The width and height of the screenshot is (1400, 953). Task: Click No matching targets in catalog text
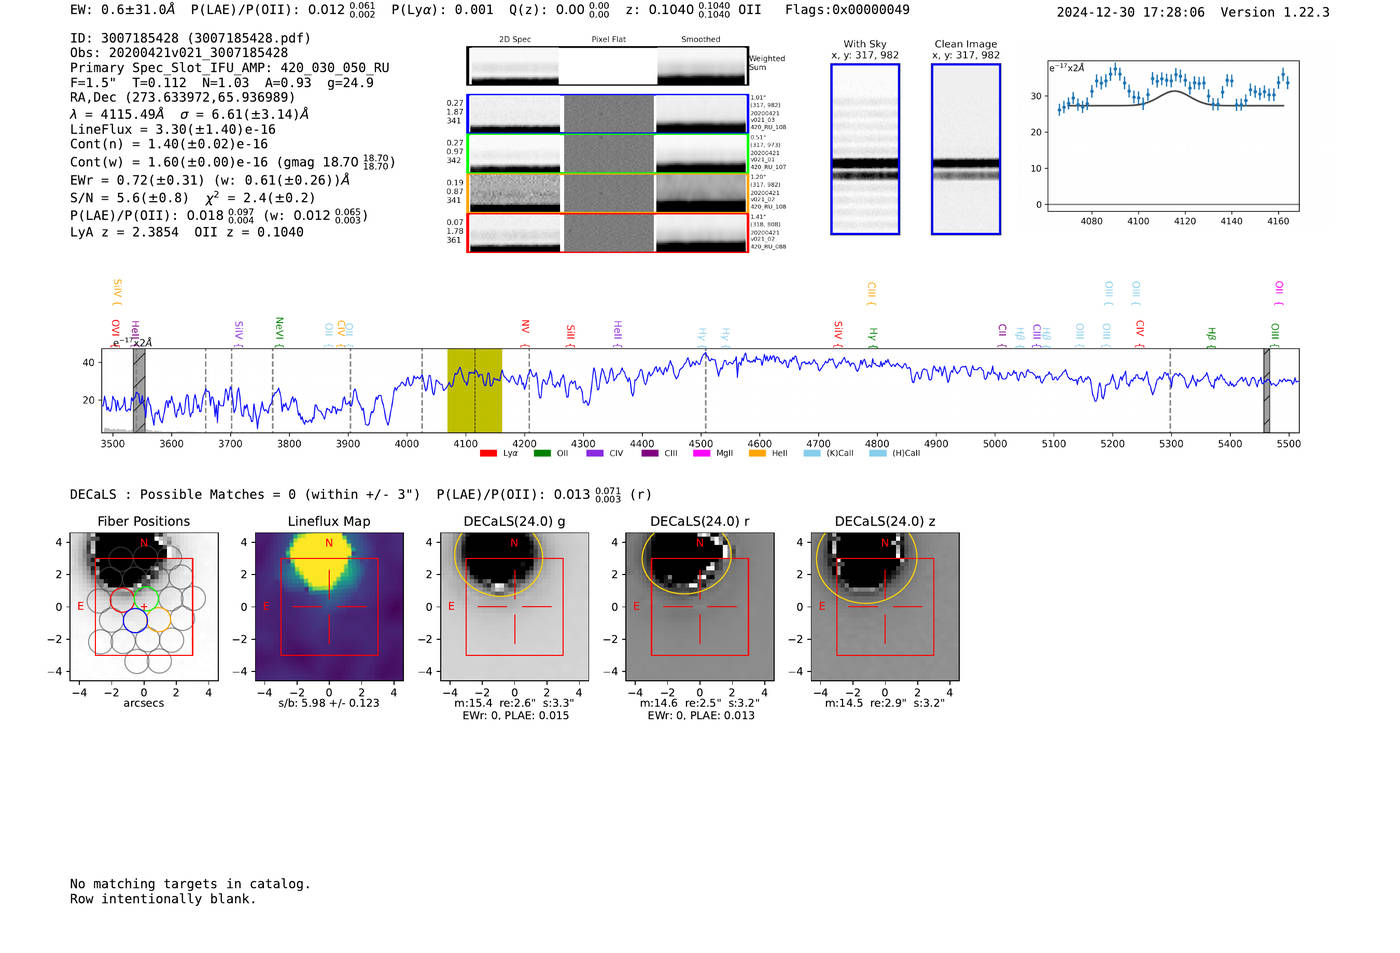[x=190, y=884]
